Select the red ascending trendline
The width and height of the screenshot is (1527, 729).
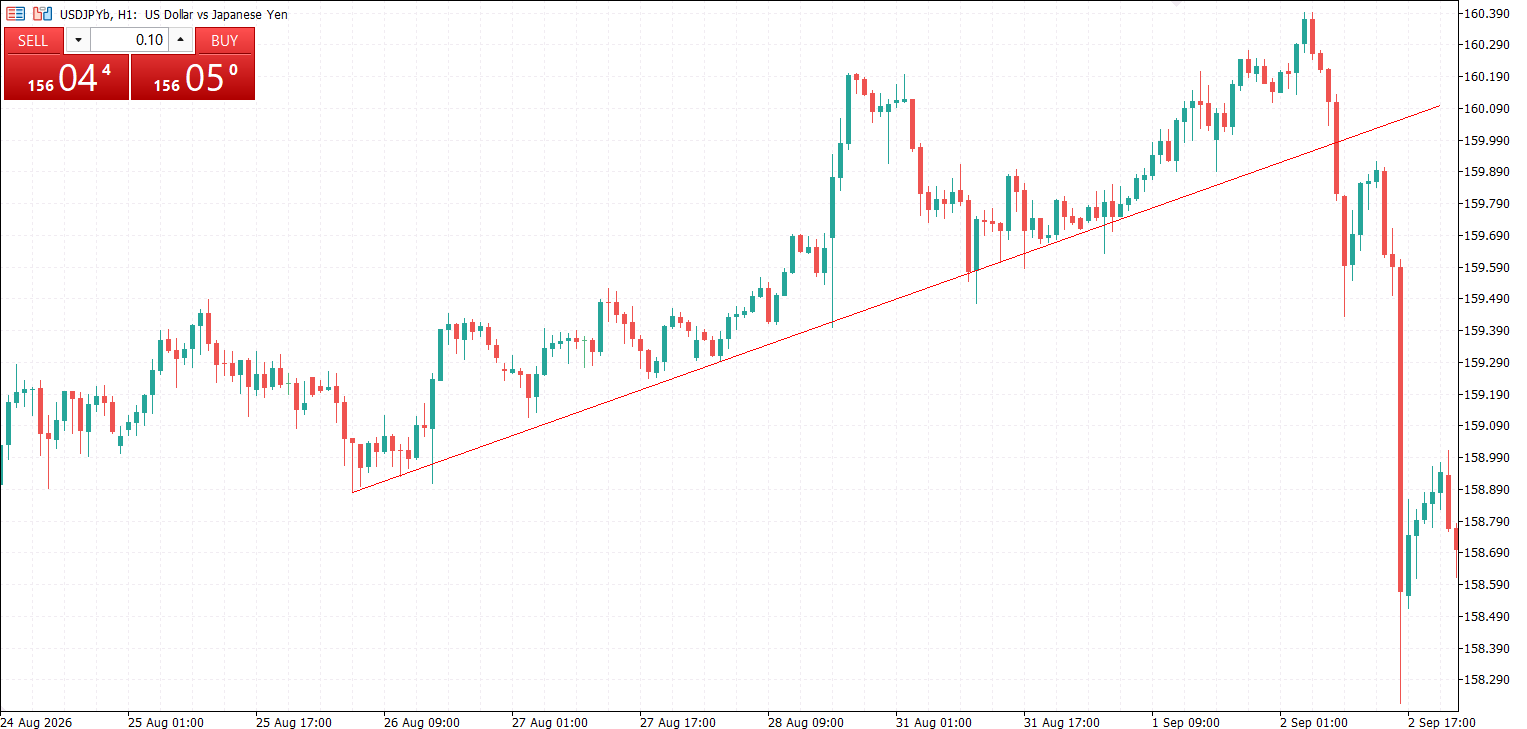point(896,298)
